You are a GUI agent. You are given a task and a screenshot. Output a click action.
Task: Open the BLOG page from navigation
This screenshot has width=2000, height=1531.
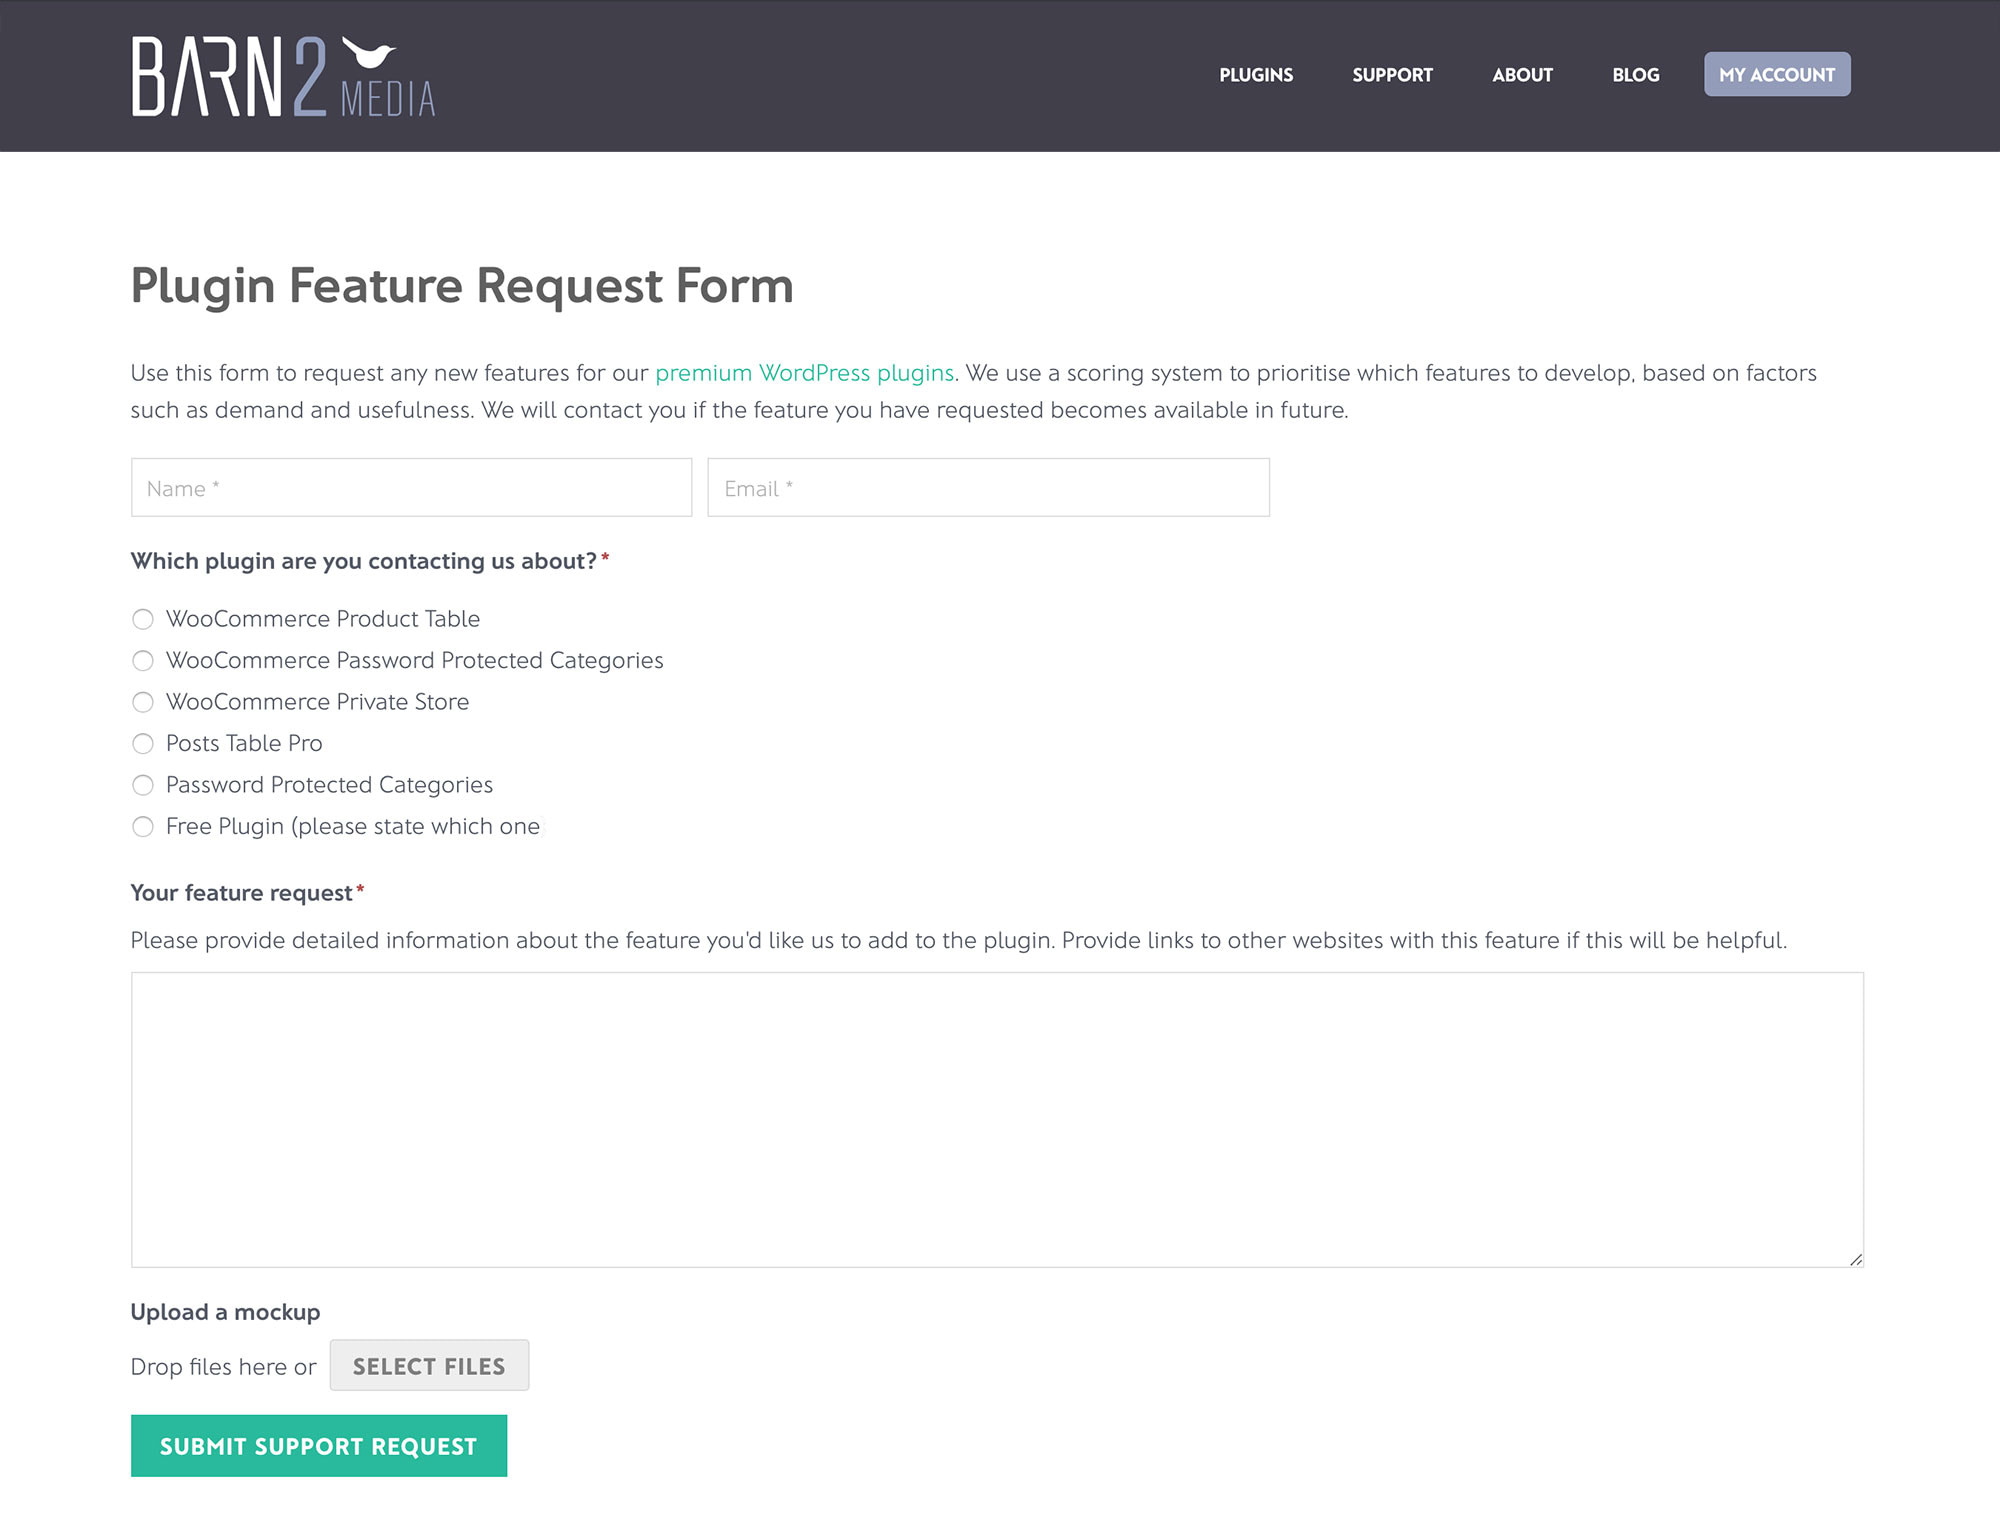[1635, 74]
